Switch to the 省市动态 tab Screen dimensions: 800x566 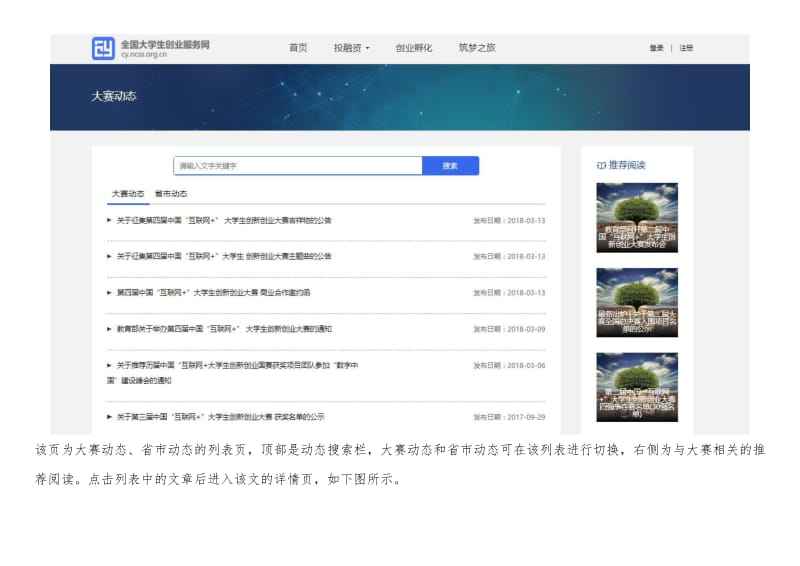click(171, 194)
